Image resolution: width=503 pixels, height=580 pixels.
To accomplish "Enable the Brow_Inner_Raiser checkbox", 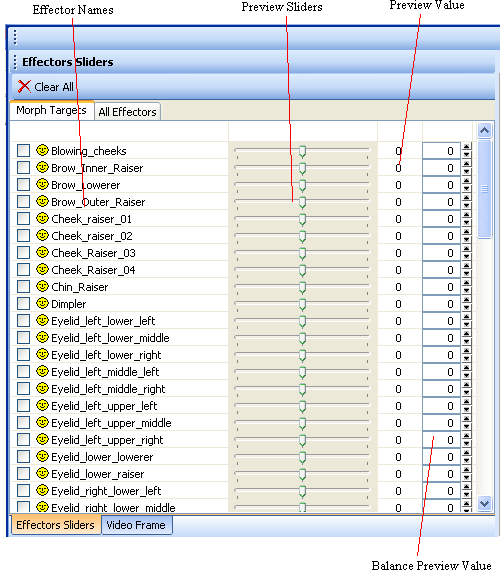I will pos(23,168).
